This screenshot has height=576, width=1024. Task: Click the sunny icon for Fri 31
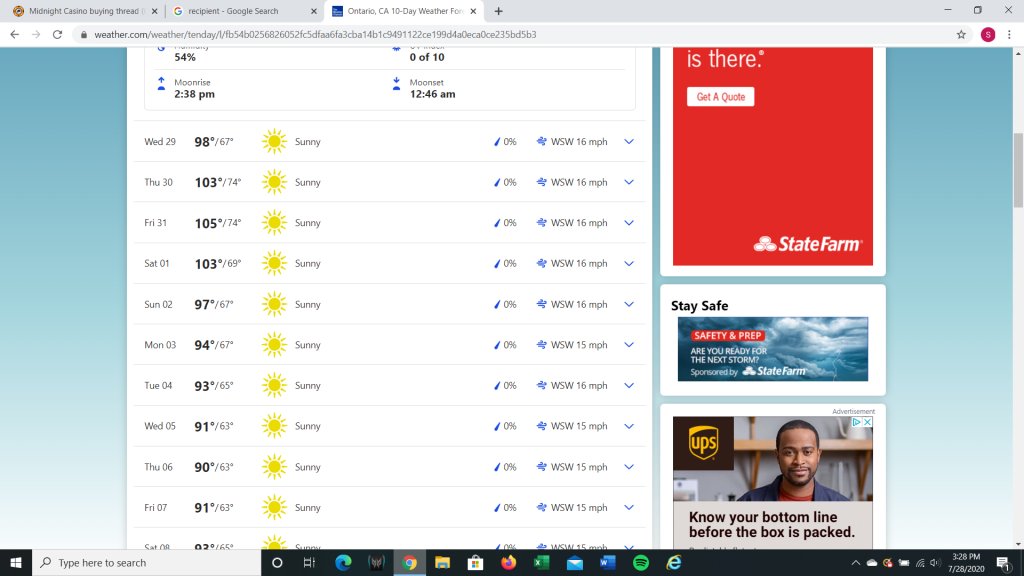tap(274, 223)
